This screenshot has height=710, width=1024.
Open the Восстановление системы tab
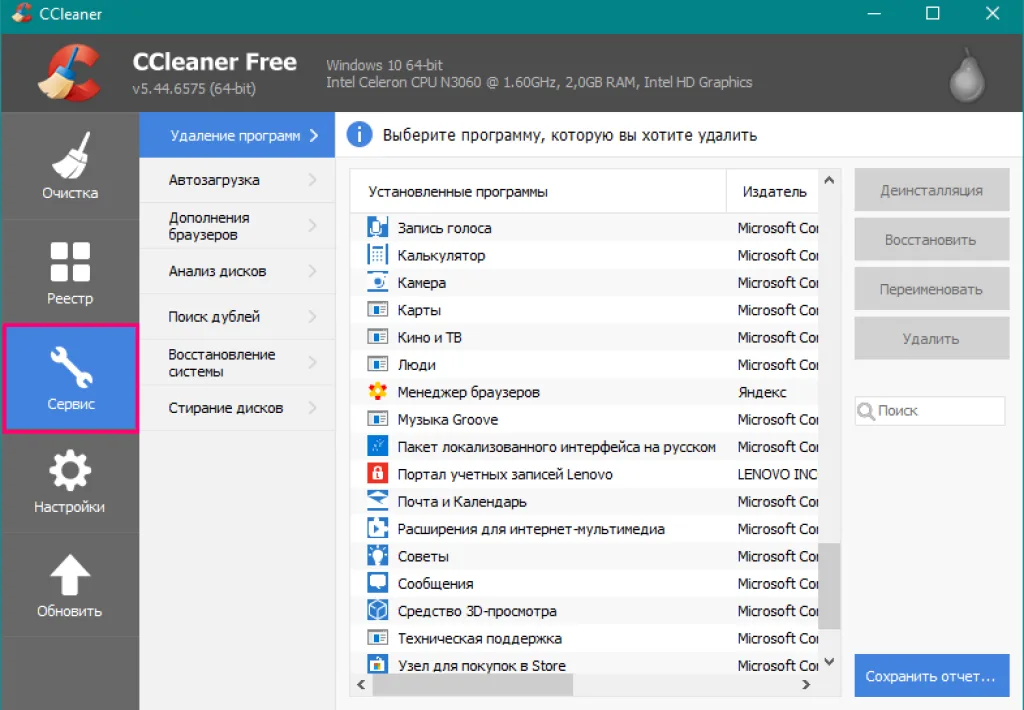pos(237,363)
